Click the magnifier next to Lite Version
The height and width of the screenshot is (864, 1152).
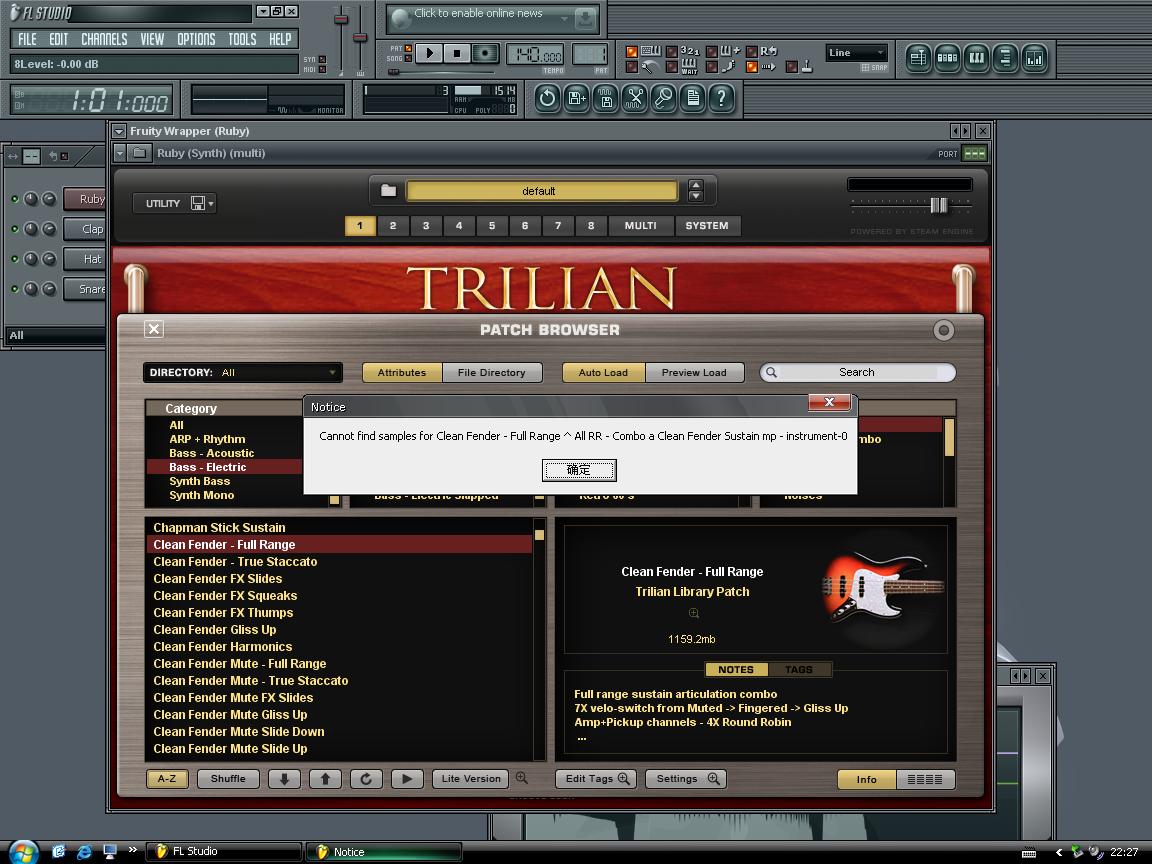point(522,778)
